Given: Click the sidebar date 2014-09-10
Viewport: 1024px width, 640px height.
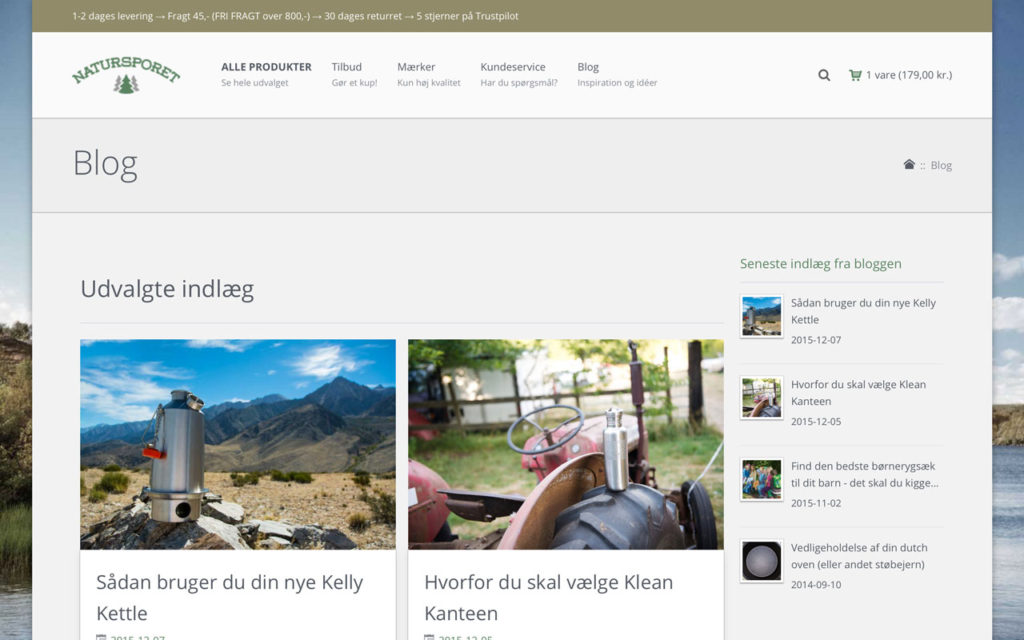Looking at the screenshot, I should 816,584.
